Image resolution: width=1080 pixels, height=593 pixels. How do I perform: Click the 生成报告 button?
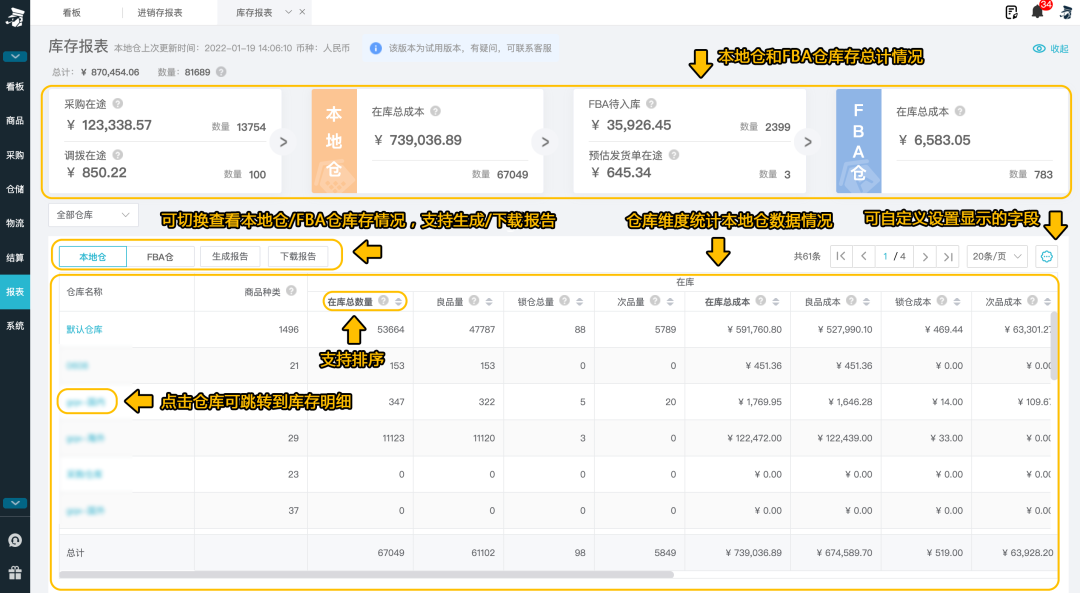coord(230,256)
